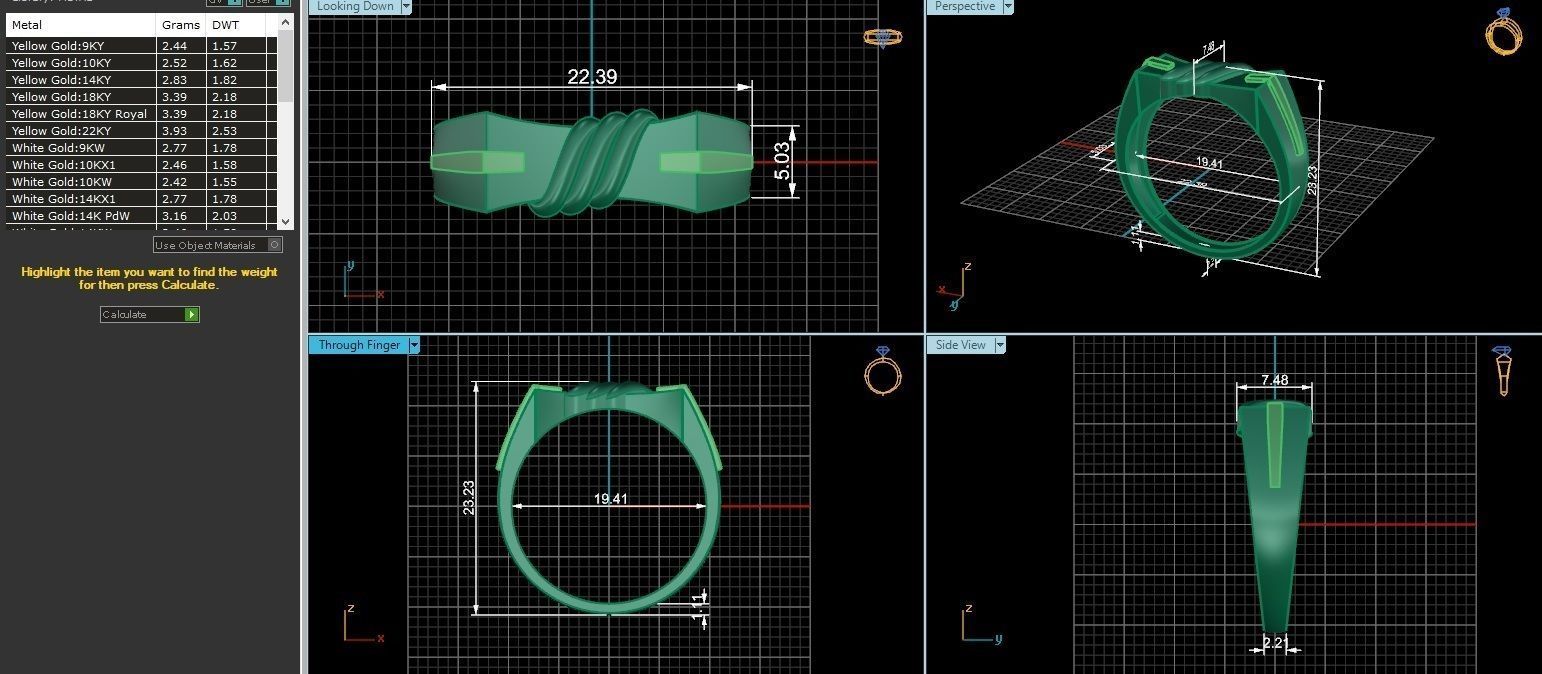Select the Yellow Gold:14KY row

(x=141, y=80)
